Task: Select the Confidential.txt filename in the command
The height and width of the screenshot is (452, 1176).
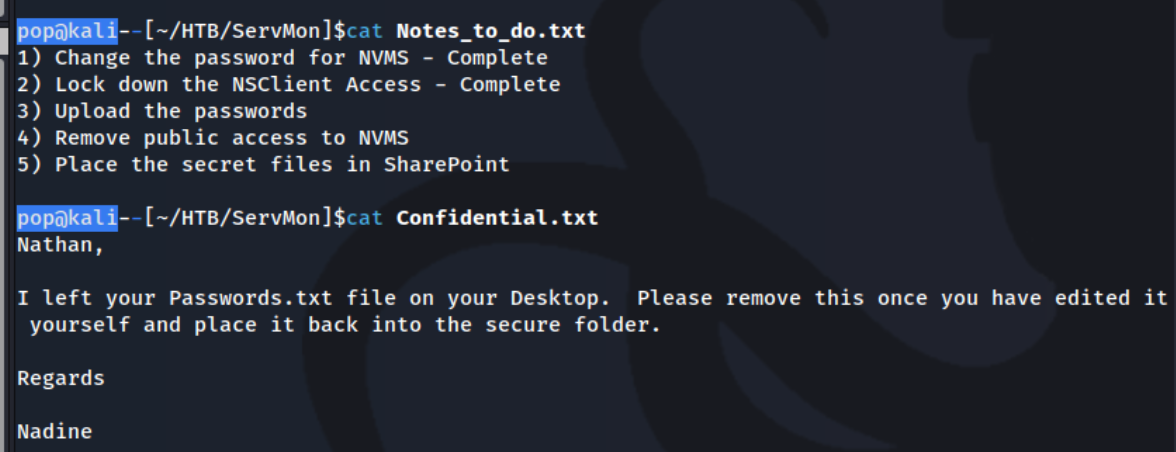Action: click(x=497, y=218)
